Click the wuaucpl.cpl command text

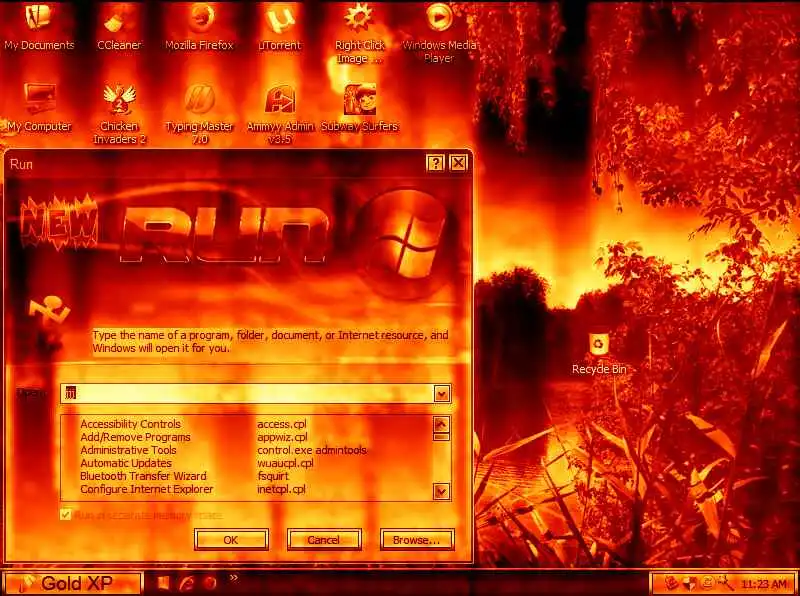285,463
